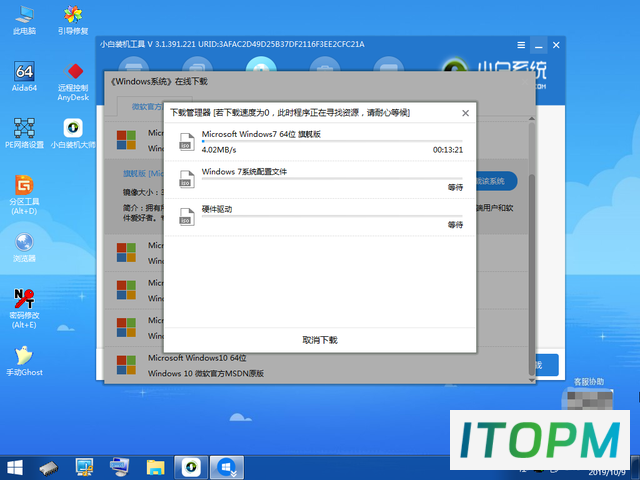Click the Windows 7系统配置文件 progress bar
The width and height of the screenshot is (640, 480).
pyautogui.click(x=332, y=179)
